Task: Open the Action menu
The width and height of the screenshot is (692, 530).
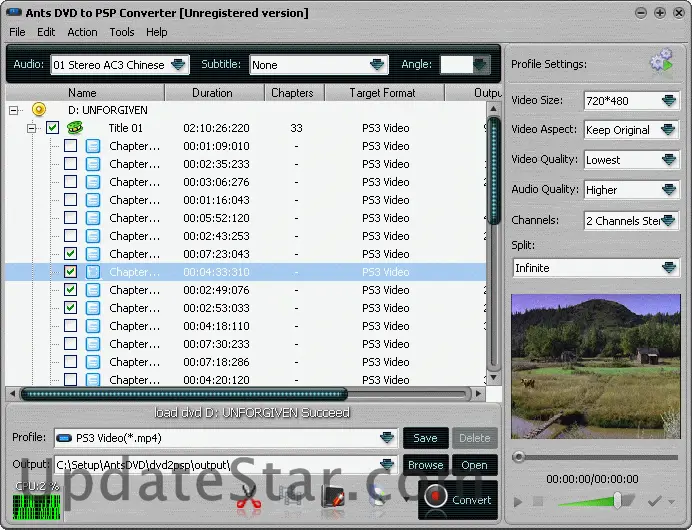Action: tap(82, 32)
